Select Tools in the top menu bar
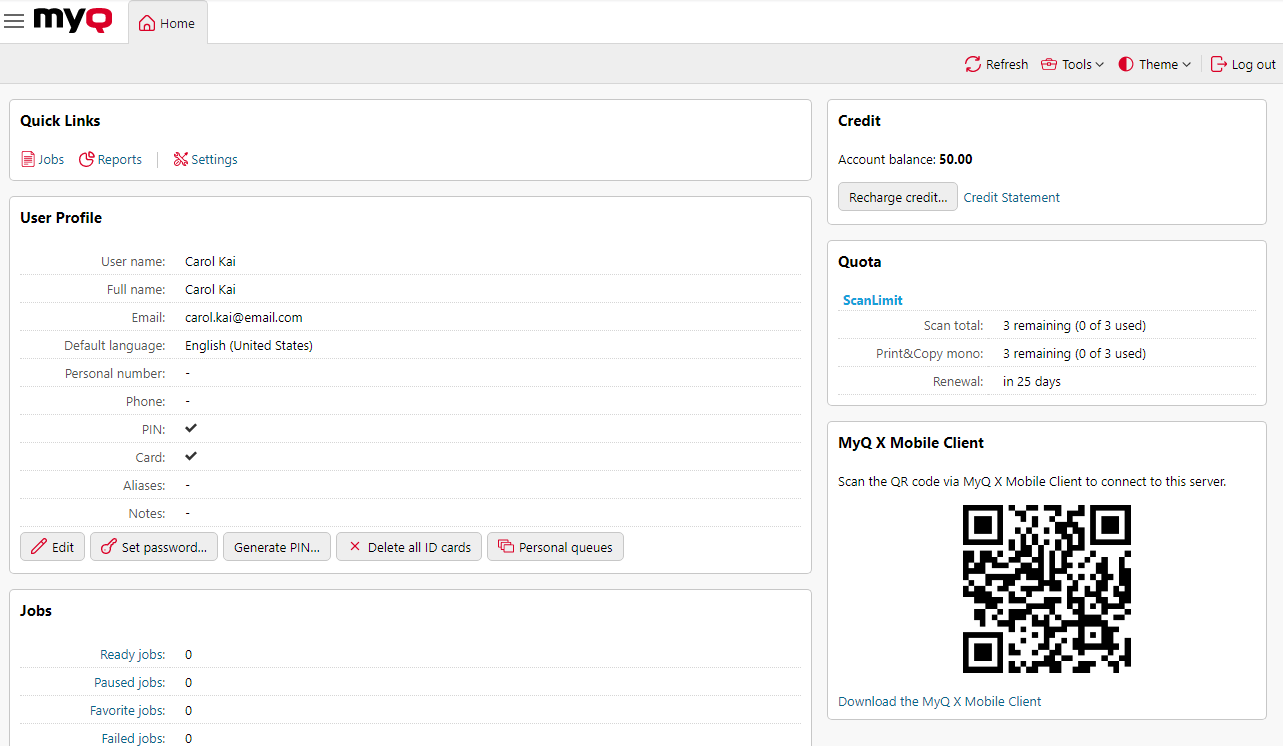1283x746 pixels. [x=1072, y=63]
